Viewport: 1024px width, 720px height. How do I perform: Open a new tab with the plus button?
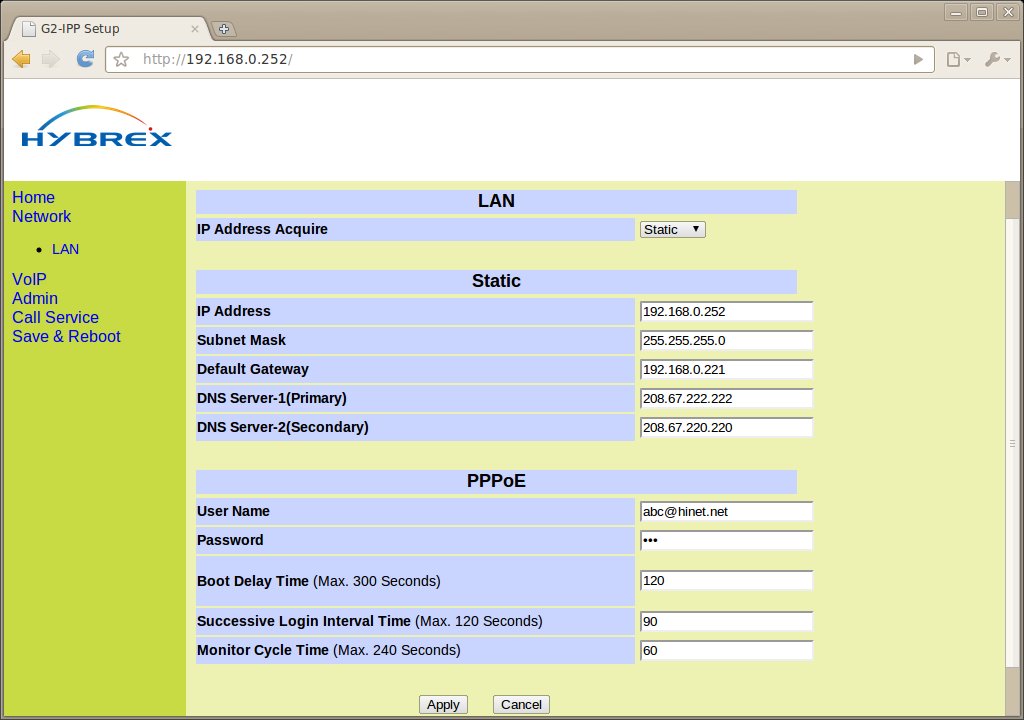tap(224, 29)
